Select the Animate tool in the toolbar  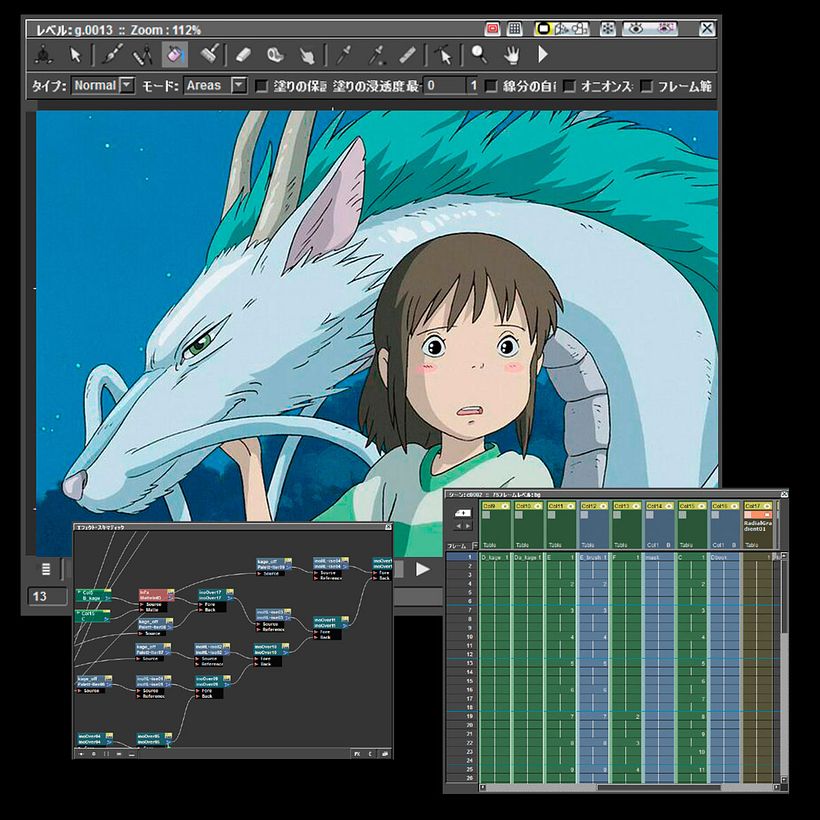pos(44,54)
